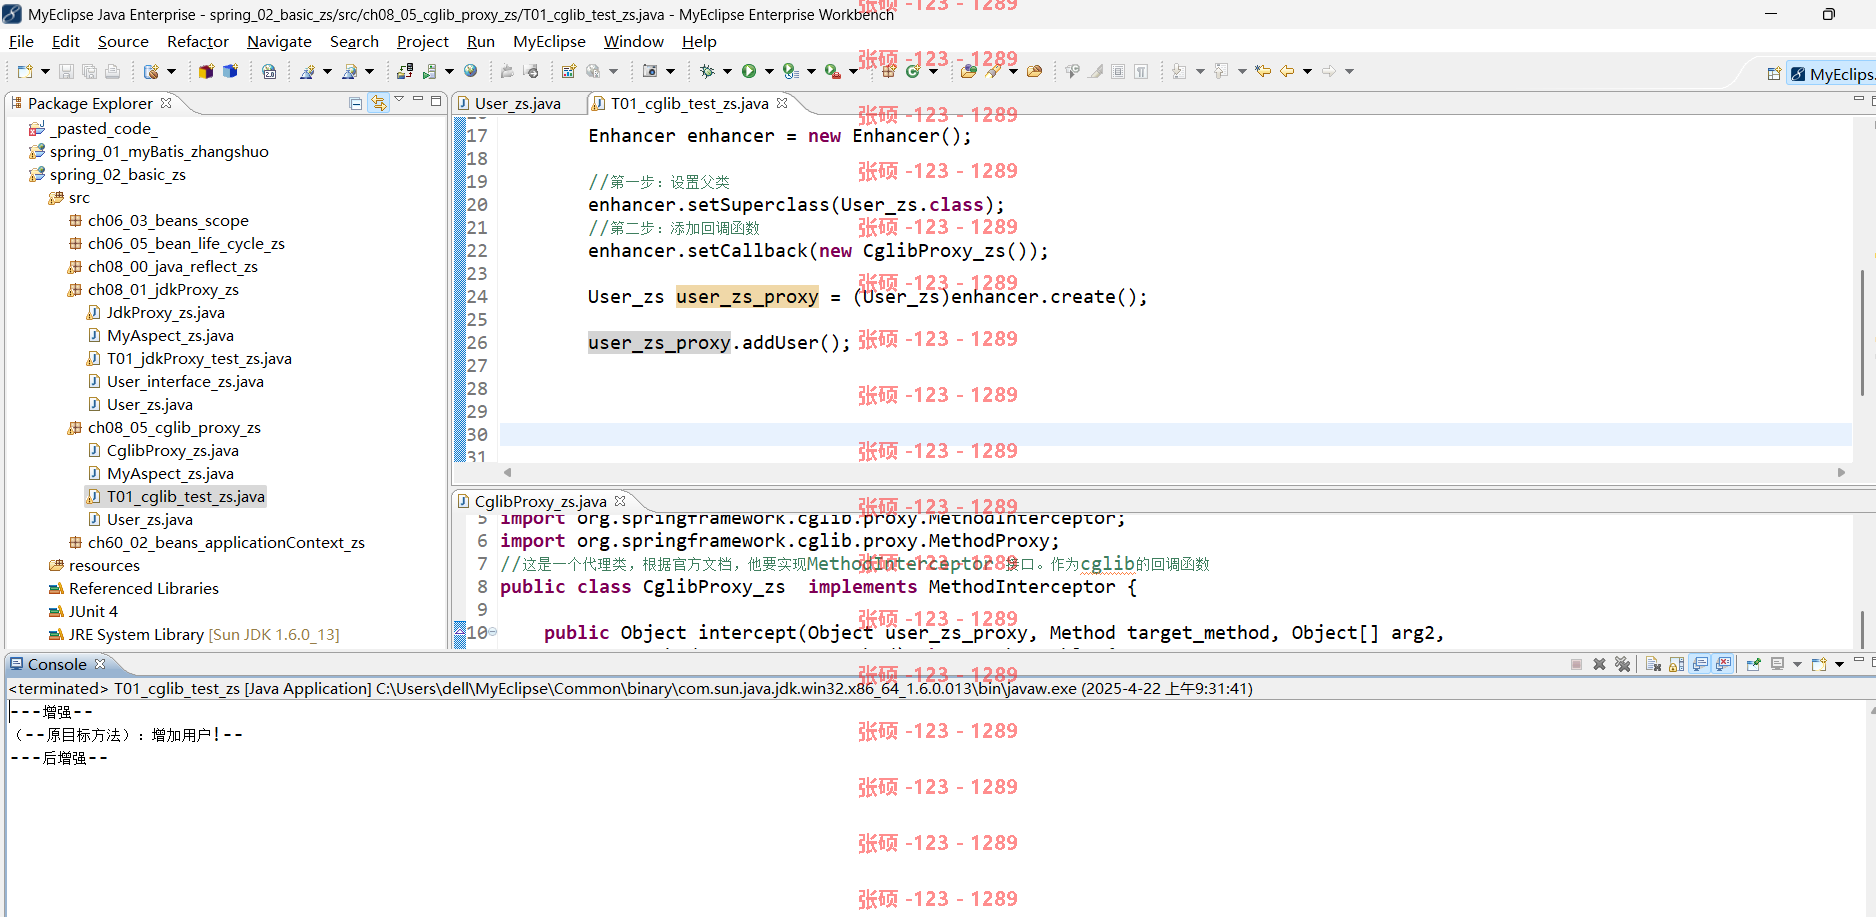The image size is (1876, 917).
Task: Click the globe web browser toolbar icon
Action: (471, 71)
